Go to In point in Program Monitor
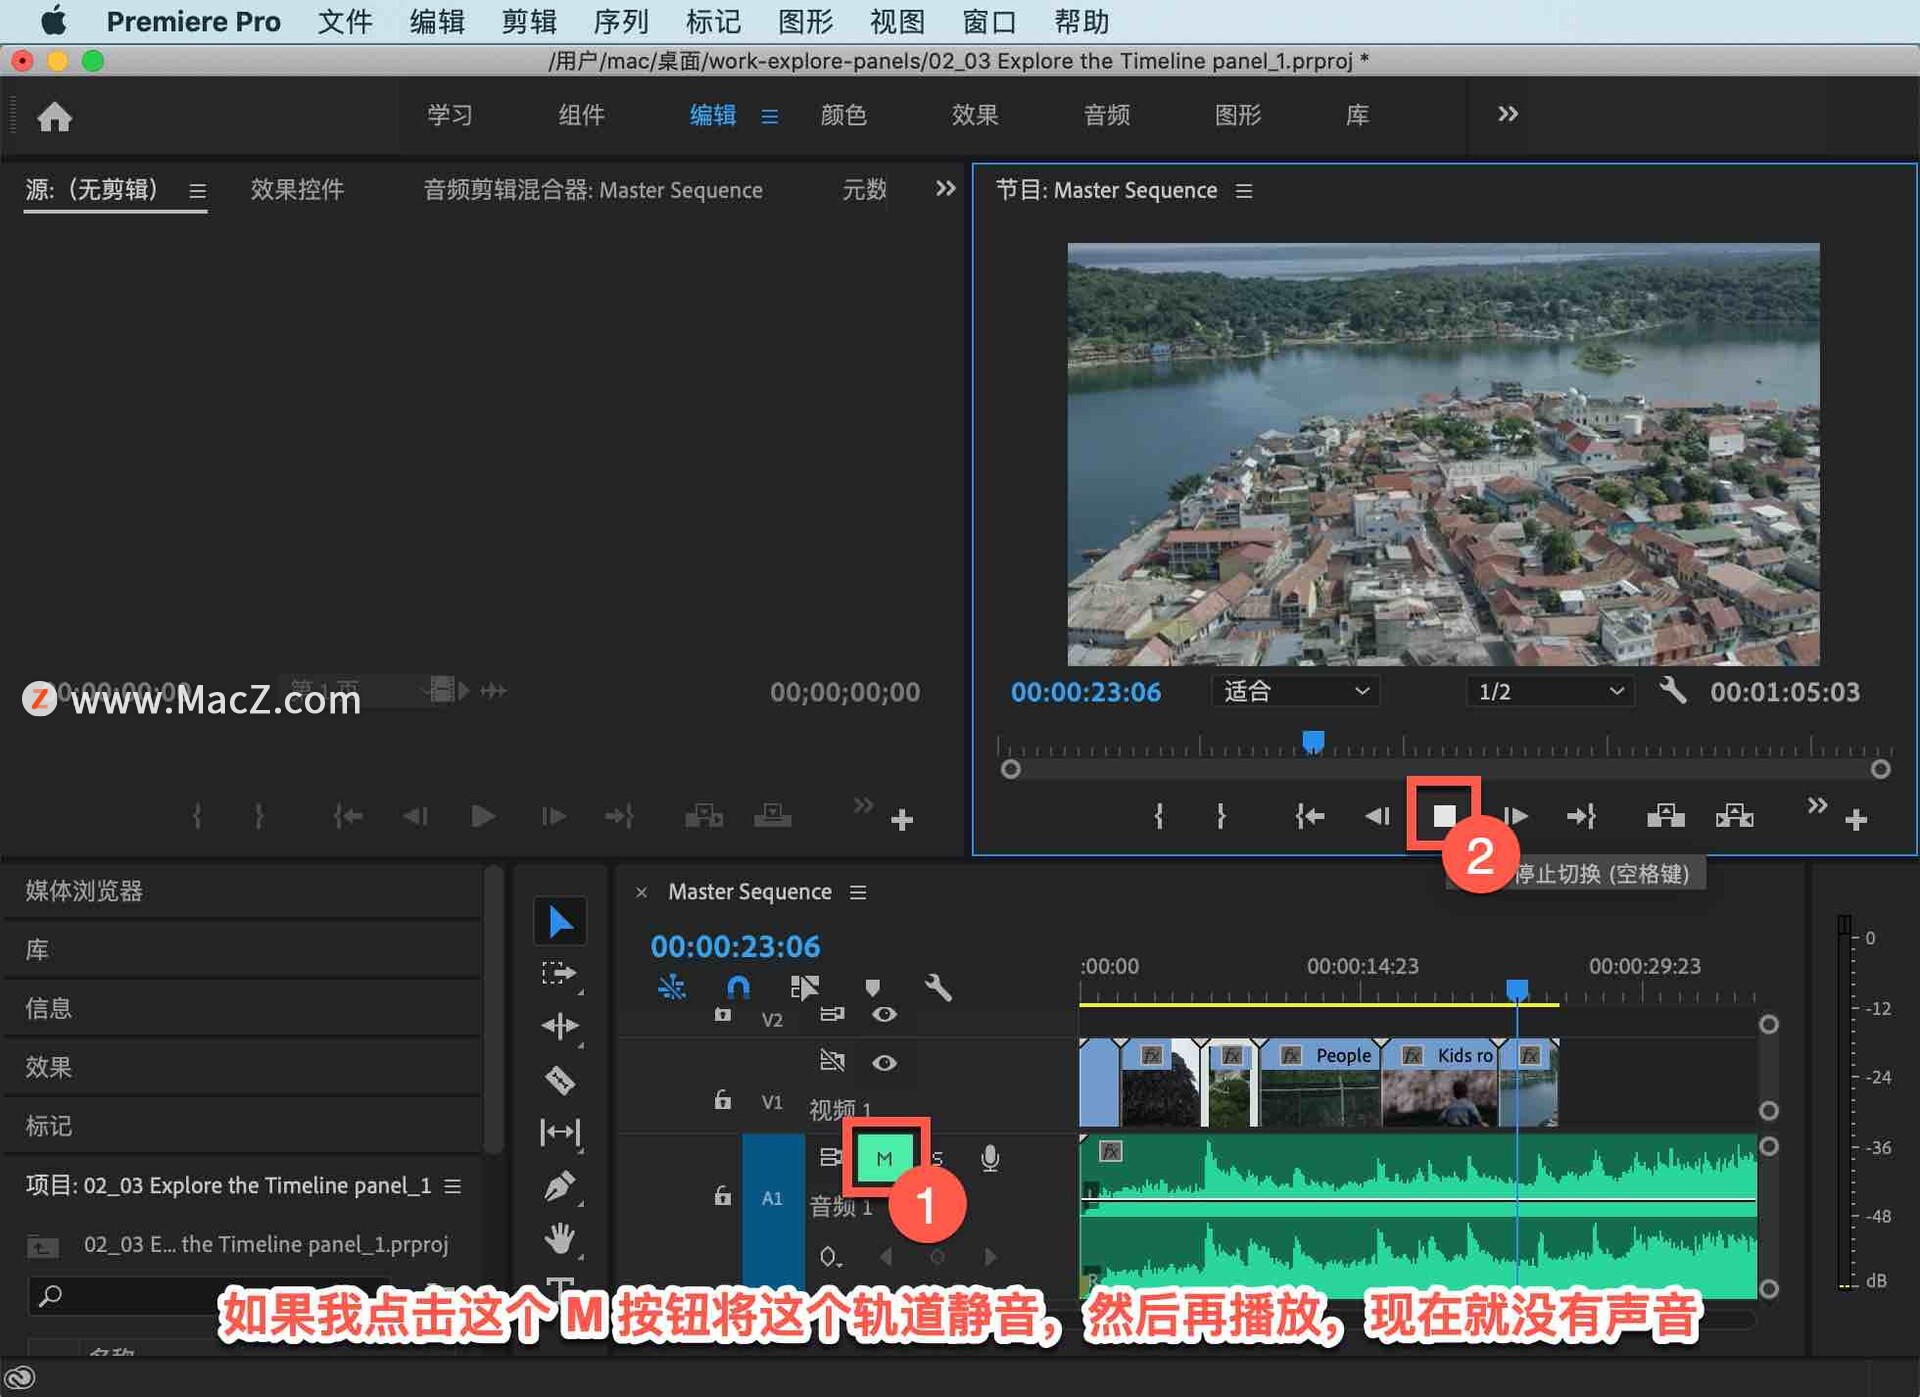 pos(1309,817)
